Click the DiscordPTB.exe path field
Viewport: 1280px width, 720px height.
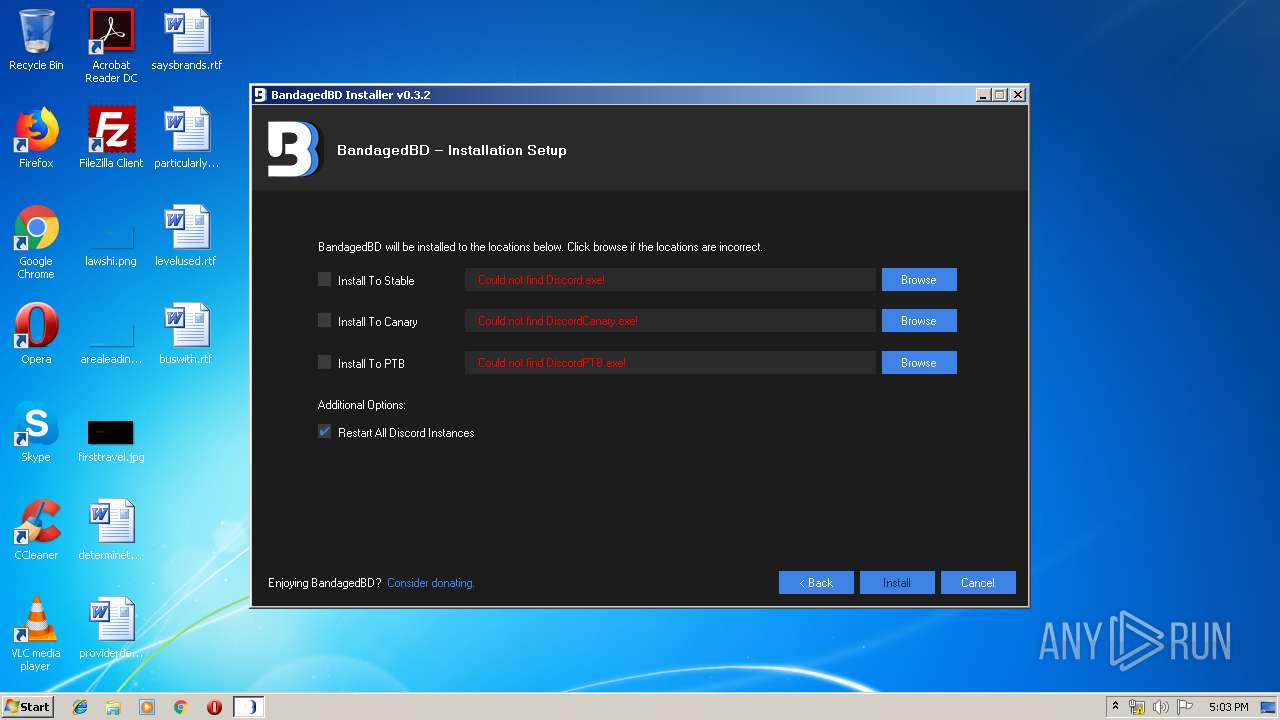point(670,363)
